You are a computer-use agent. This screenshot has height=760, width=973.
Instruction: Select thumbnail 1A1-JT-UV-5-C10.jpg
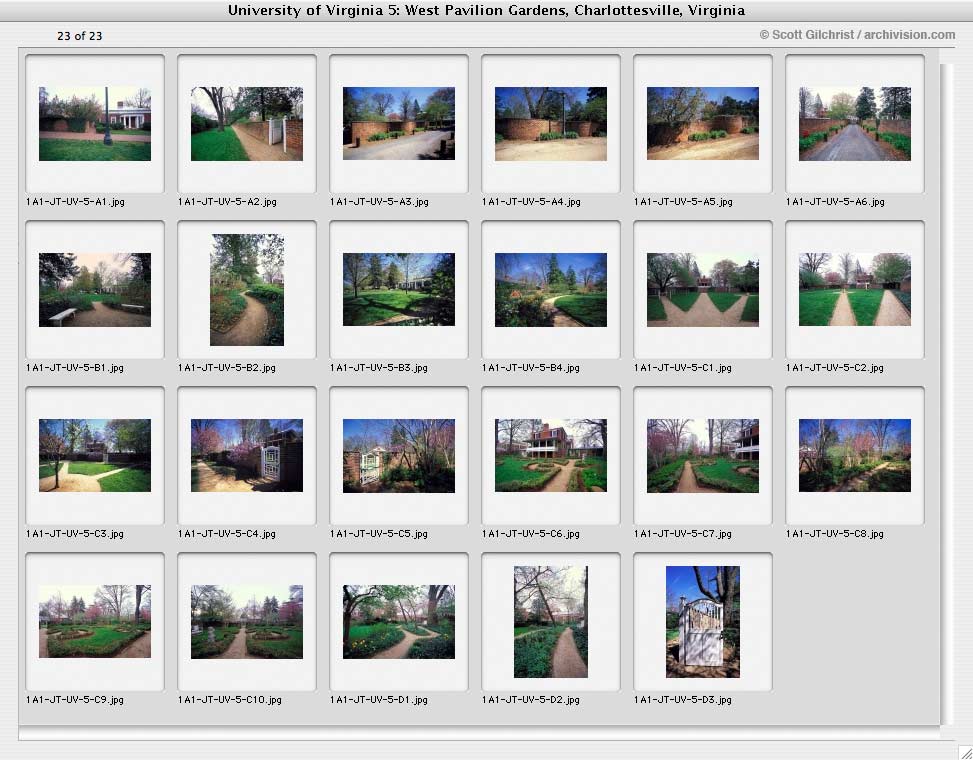click(247, 622)
